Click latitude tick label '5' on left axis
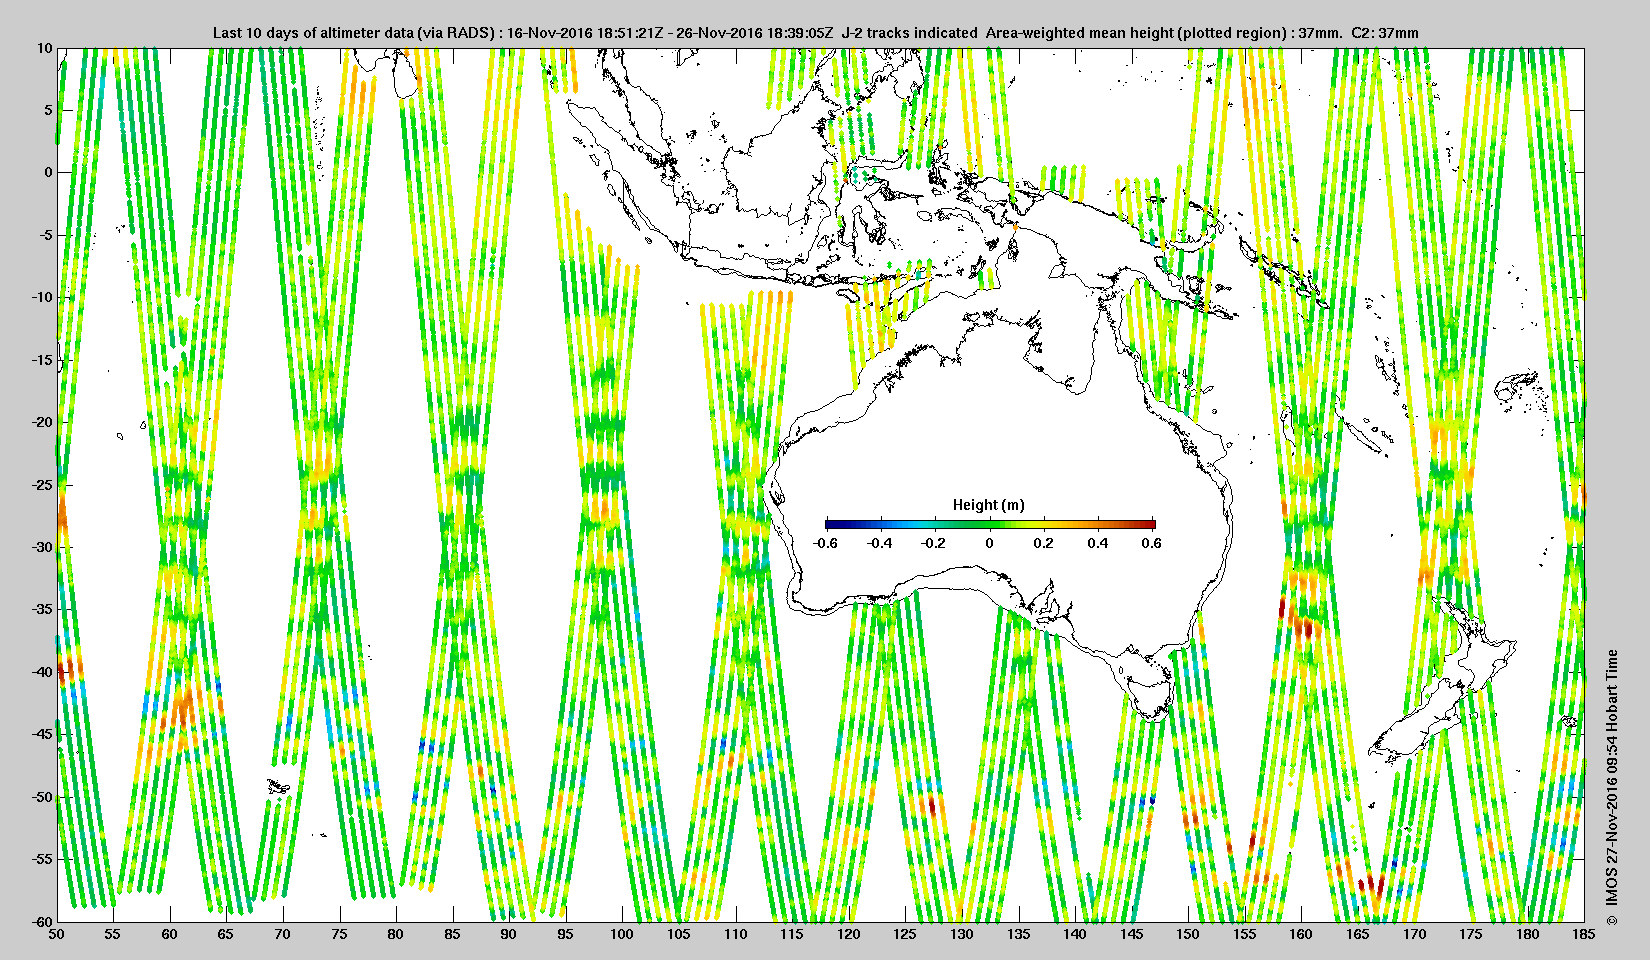This screenshot has width=1650, height=960. (48, 110)
